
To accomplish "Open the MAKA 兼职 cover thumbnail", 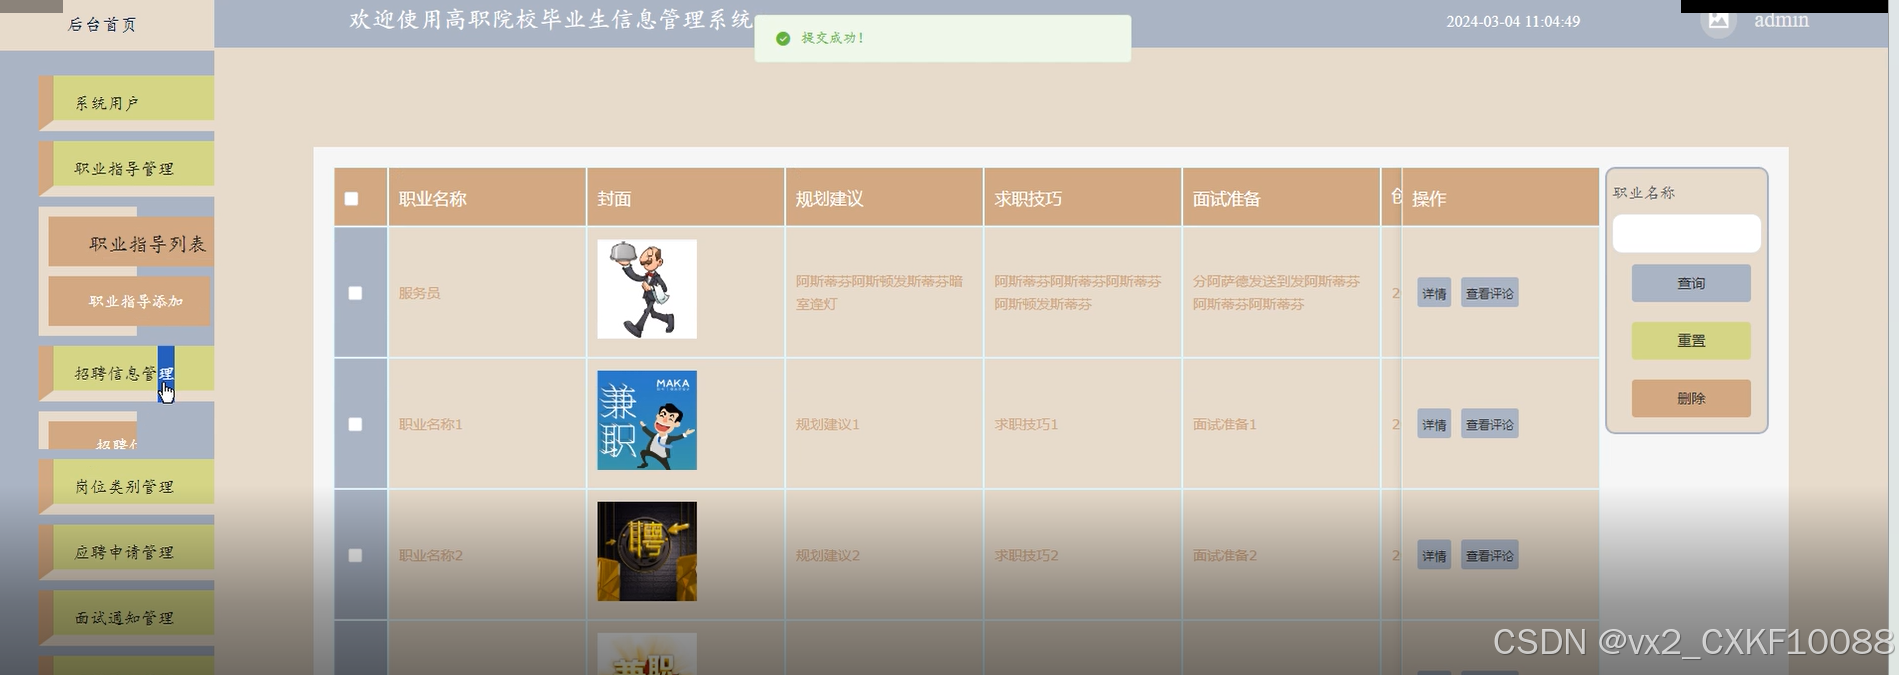I will coord(647,420).
